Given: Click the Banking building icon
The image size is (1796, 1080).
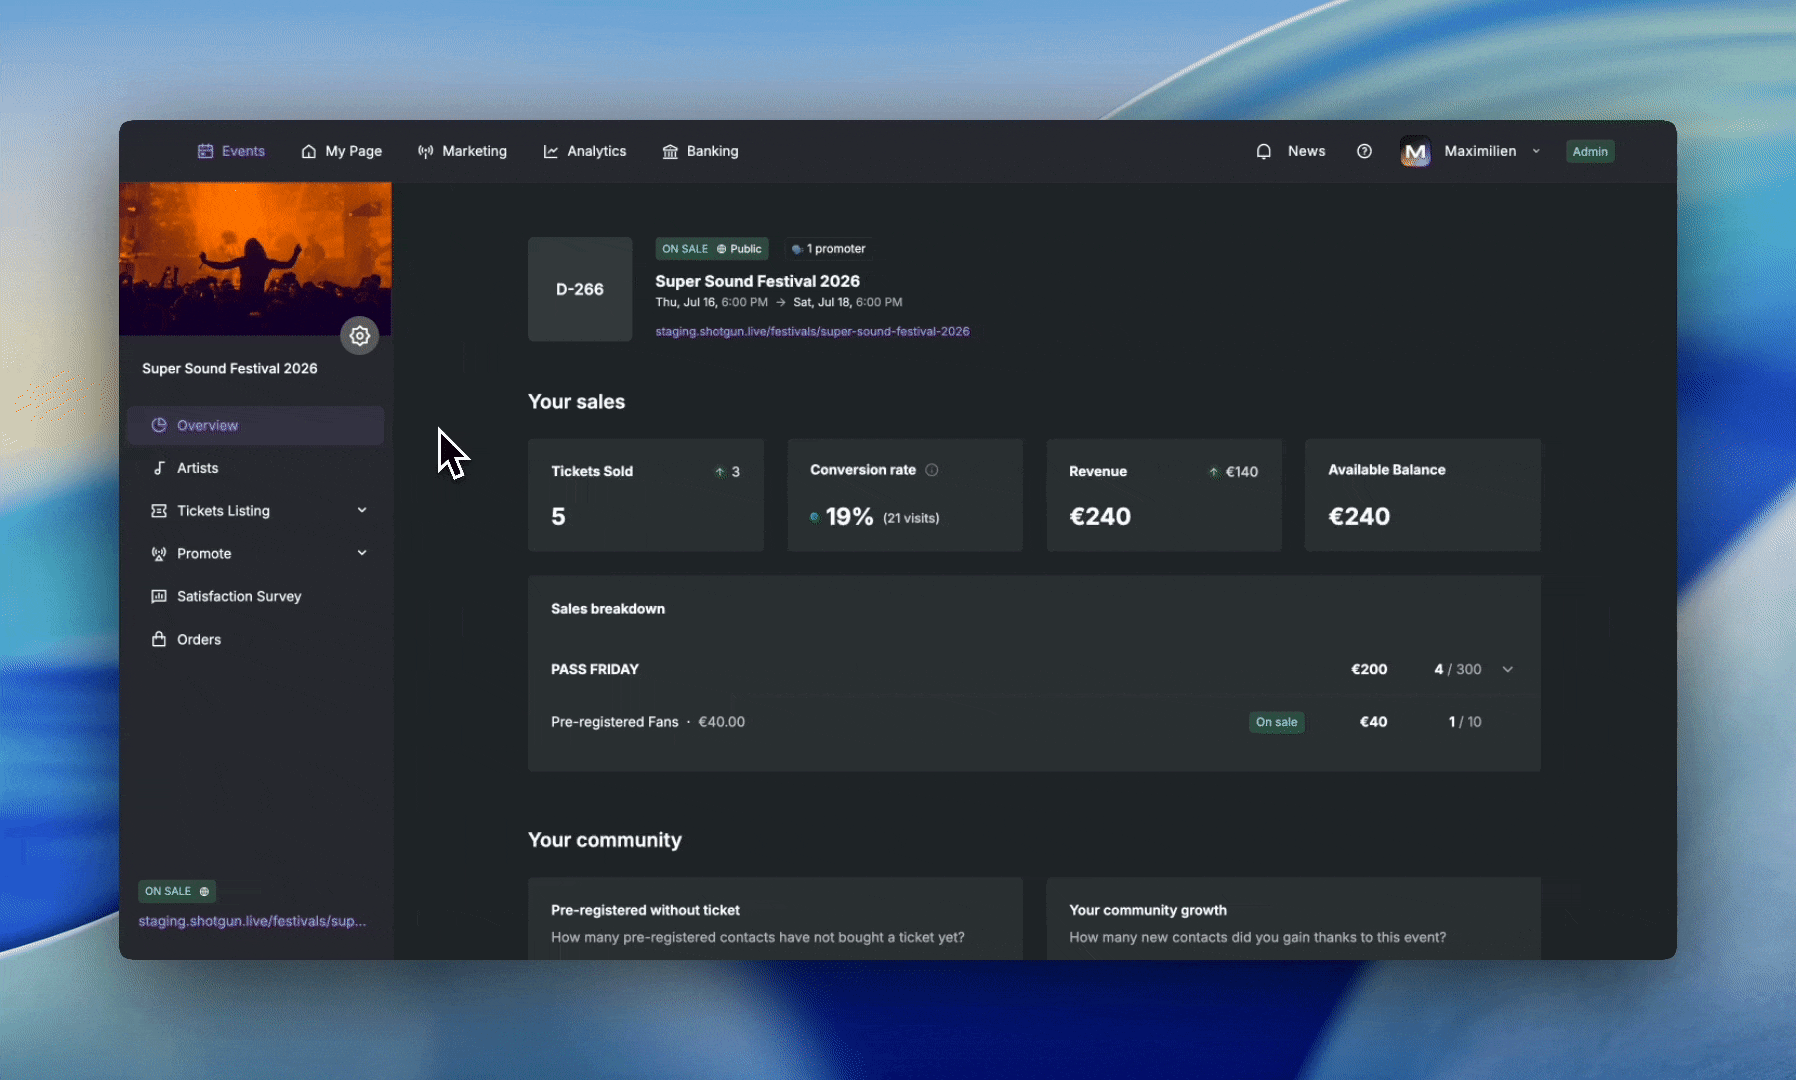Looking at the screenshot, I should [x=670, y=151].
